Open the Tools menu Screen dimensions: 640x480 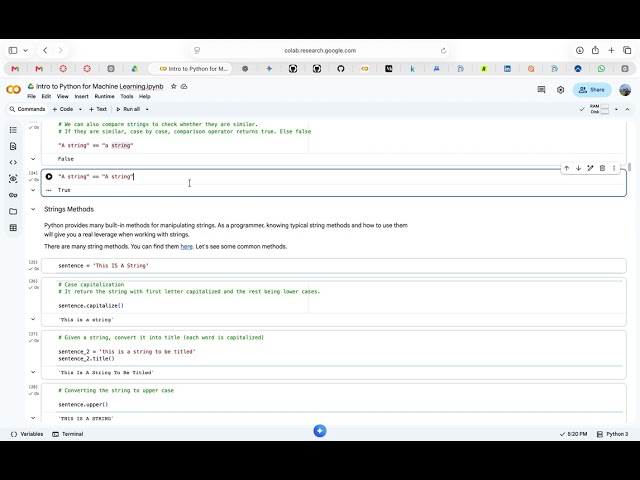127,96
